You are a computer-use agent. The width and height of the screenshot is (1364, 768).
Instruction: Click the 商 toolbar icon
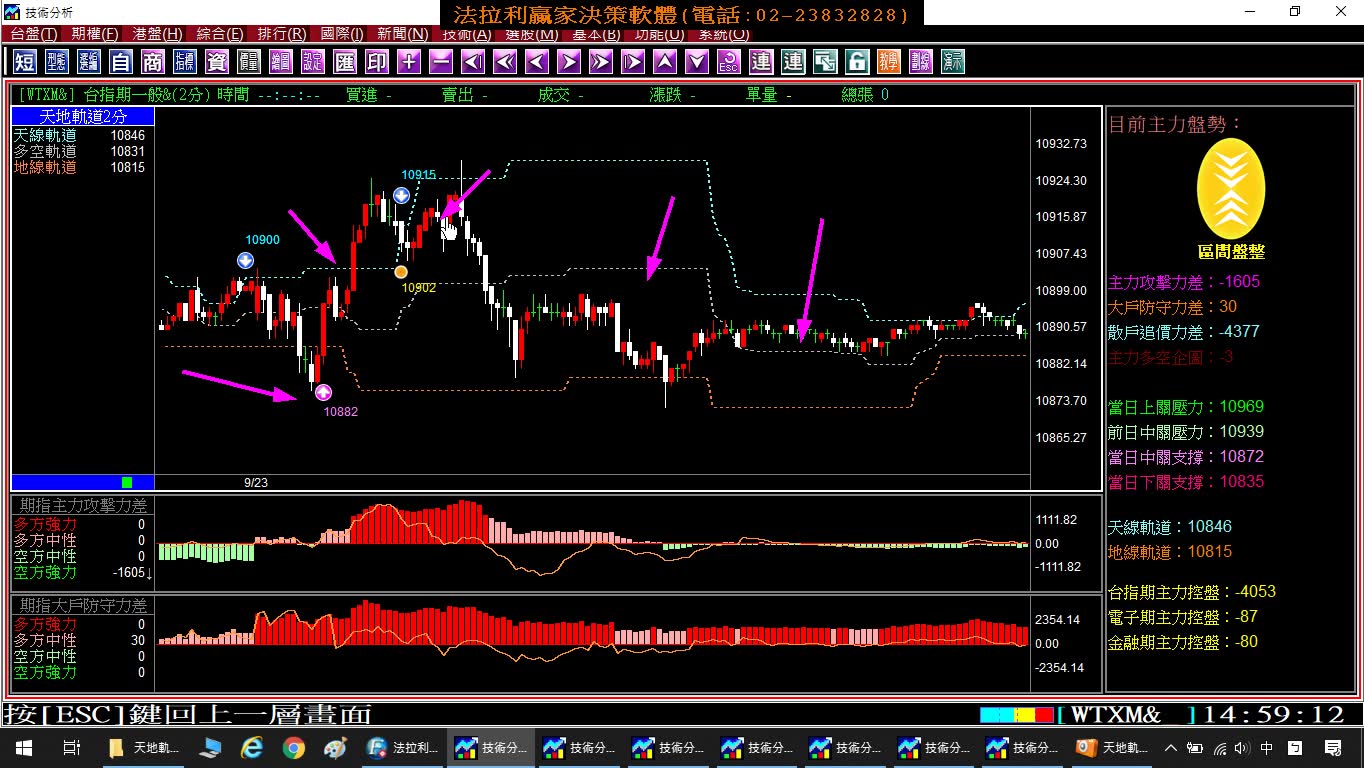(153, 61)
